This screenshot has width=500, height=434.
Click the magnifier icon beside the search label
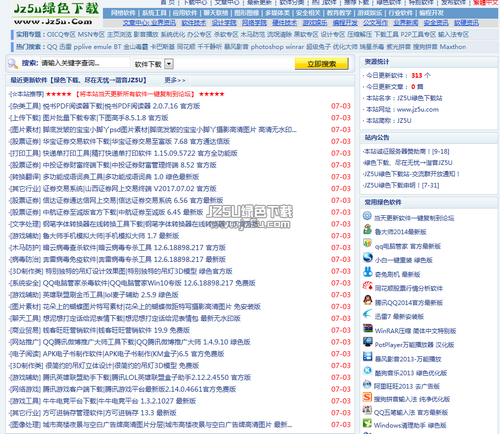point(13,63)
